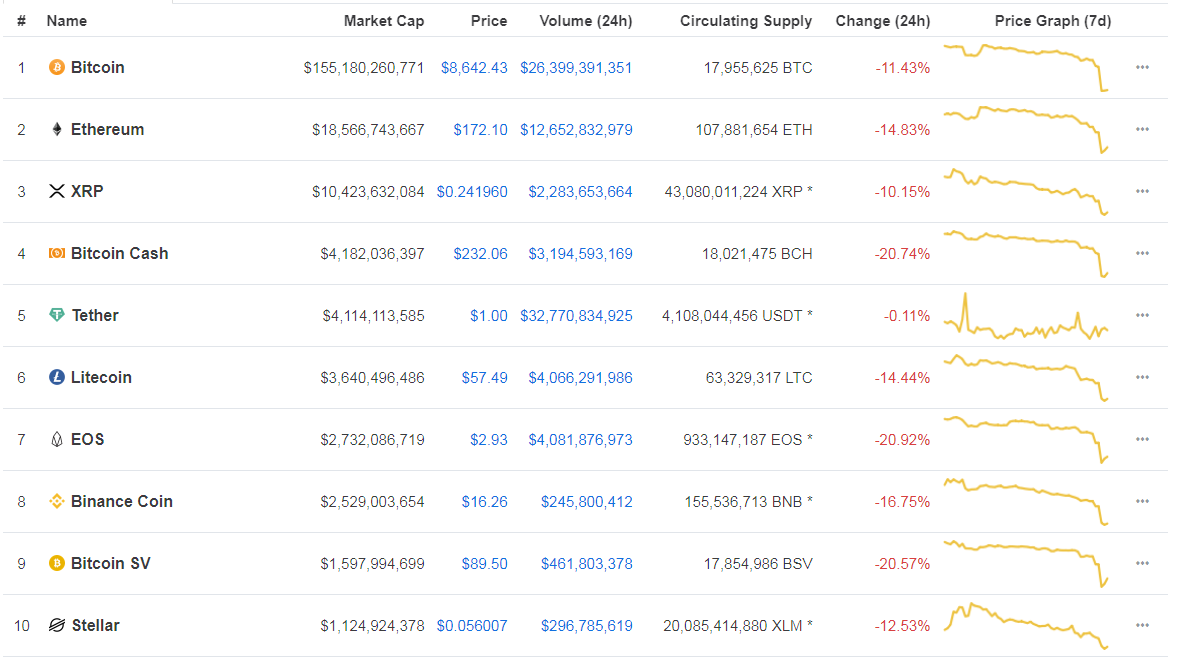Open Stellar 7-day price graph
The width and height of the screenshot is (1179, 664).
pos(1026,626)
